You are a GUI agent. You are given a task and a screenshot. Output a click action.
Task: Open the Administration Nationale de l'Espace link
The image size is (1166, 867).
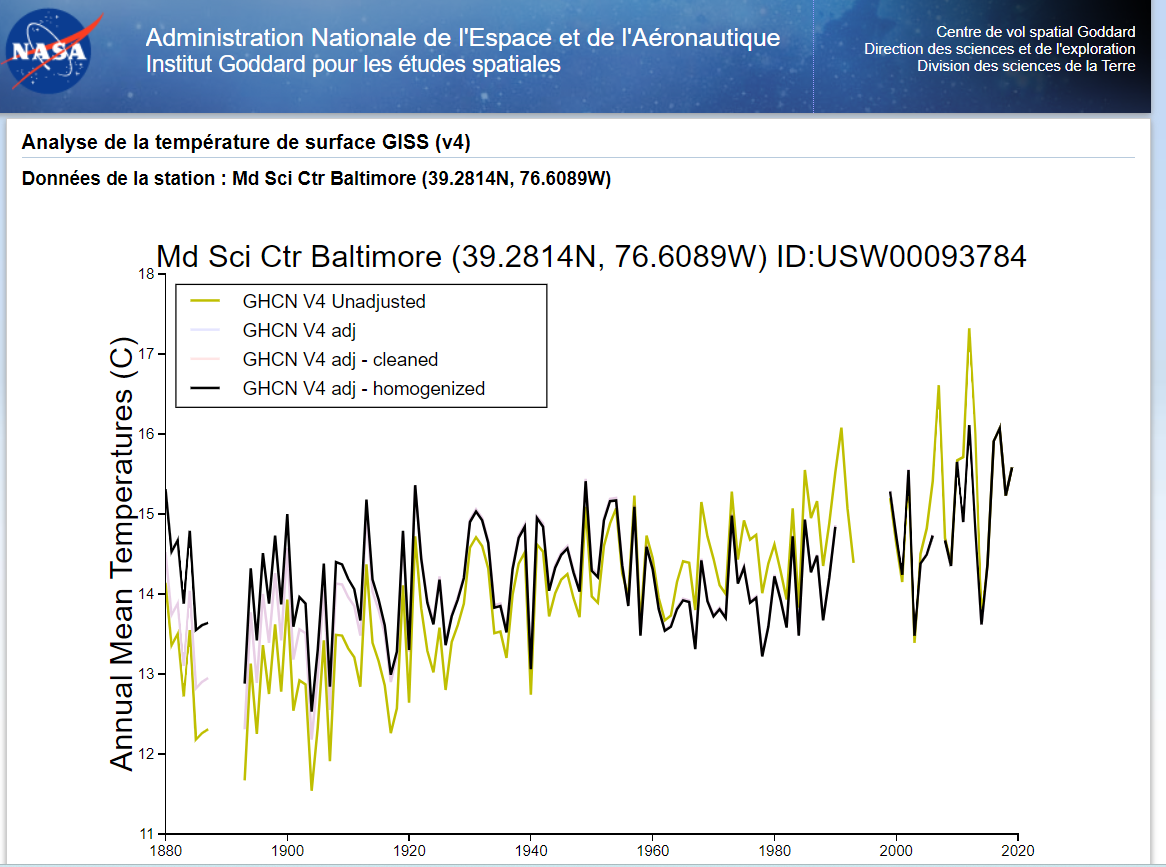(x=462, y=38)
